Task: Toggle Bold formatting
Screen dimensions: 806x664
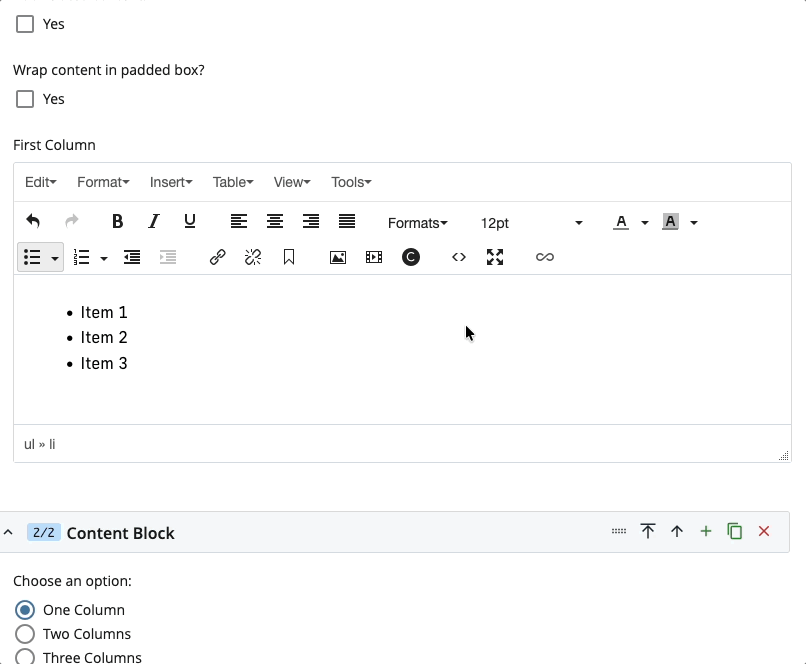Action: 117,222
